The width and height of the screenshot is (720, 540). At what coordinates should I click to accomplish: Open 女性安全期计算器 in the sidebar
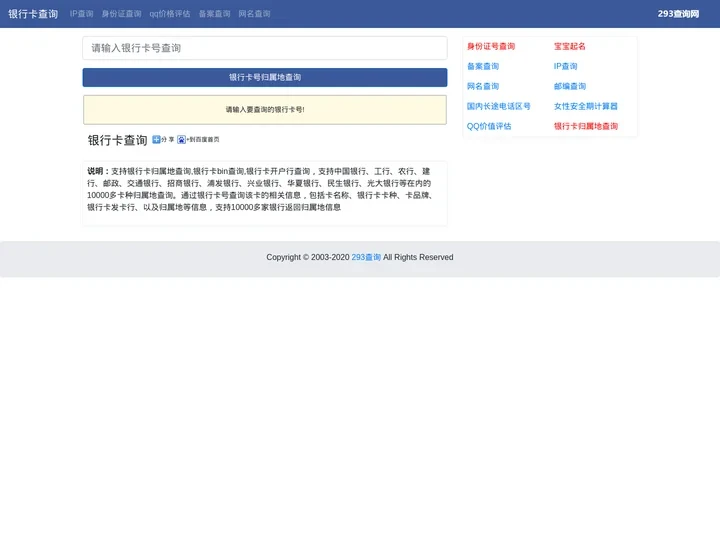pos(585,106)
